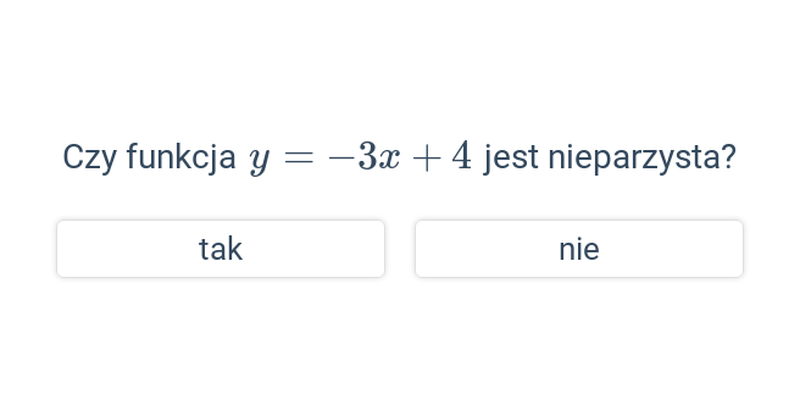Click the number 4 in the equation
The width and height of the screenshot is (800, 400).
pyautogui.click(x=462, y=157)
